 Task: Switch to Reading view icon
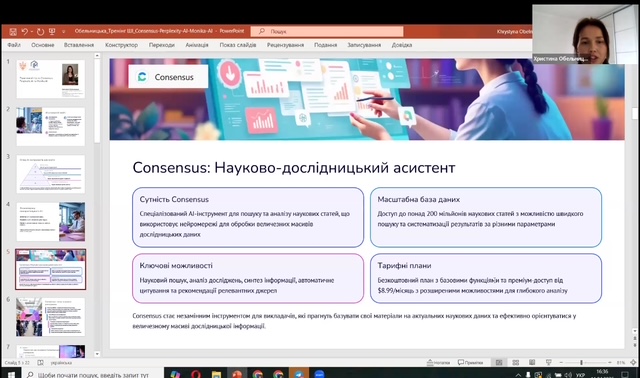[x=532, y=362]
